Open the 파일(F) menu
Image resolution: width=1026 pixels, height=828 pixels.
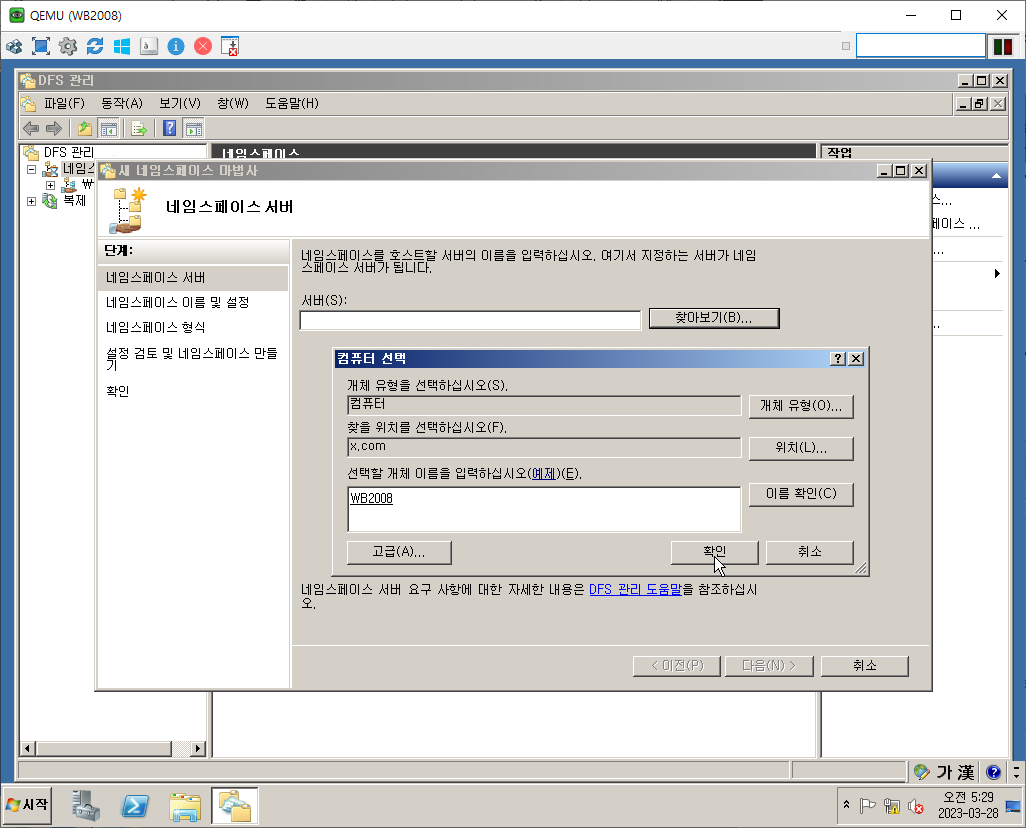64,103
